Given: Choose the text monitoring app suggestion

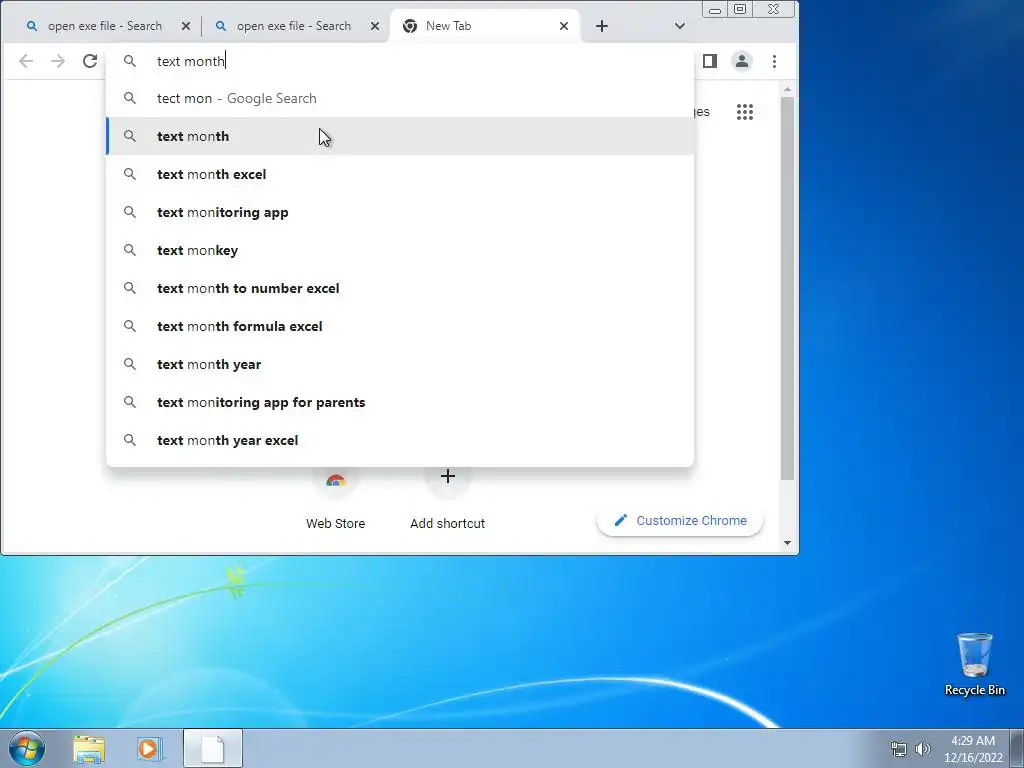Looking at the screenshot, I should (x=400, y=212).
